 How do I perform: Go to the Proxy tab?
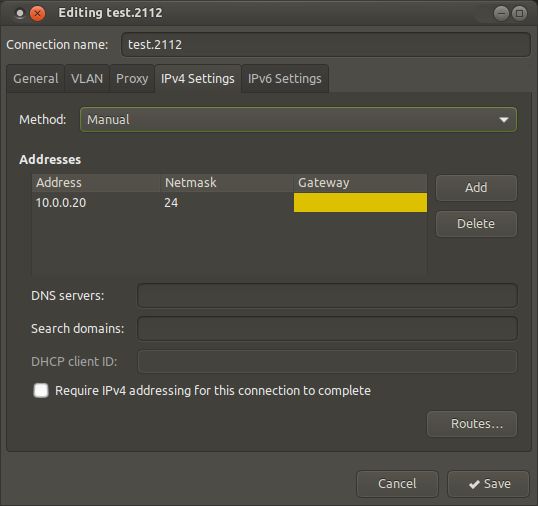pos(132,79)
